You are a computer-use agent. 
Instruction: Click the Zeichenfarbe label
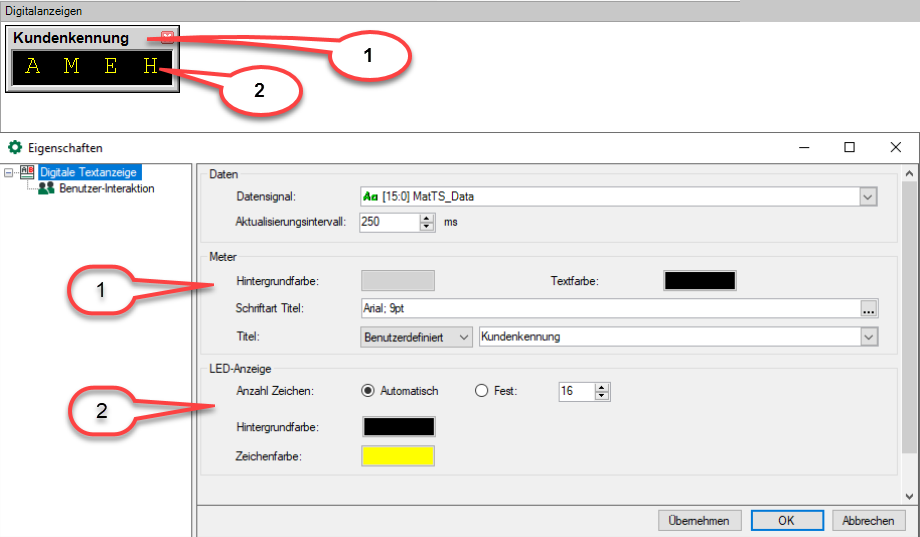(x=269, y=456)
